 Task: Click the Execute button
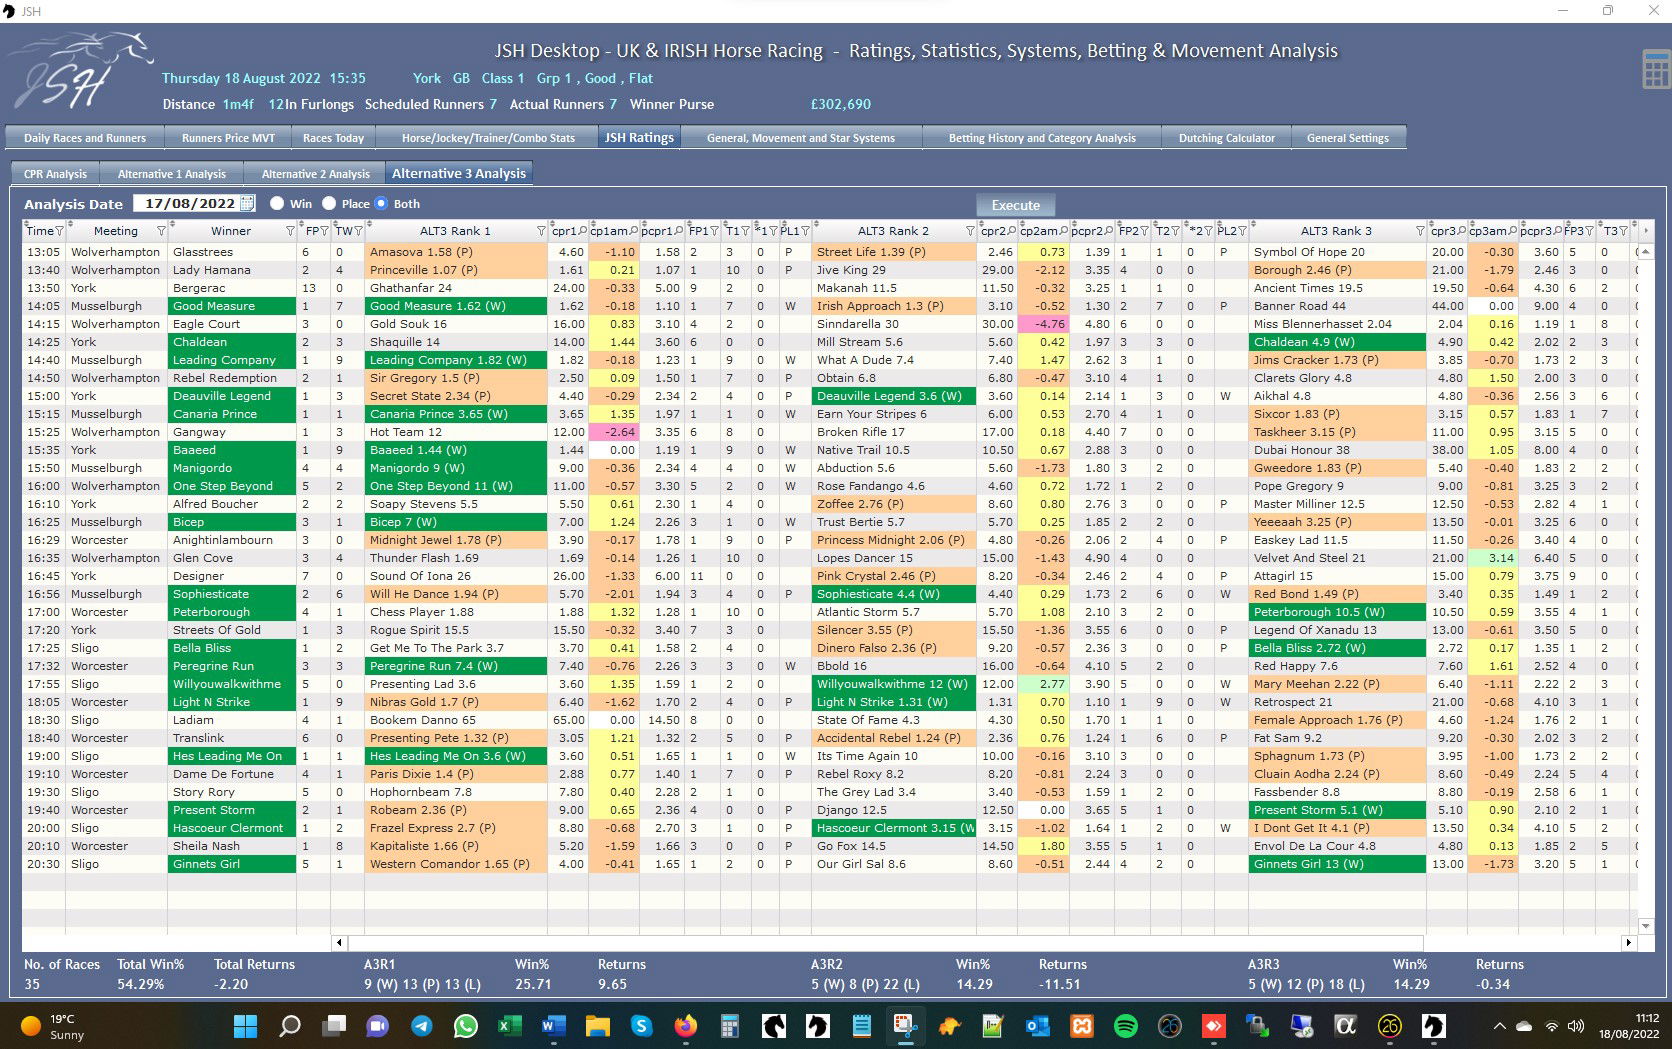coord(1015,205)
